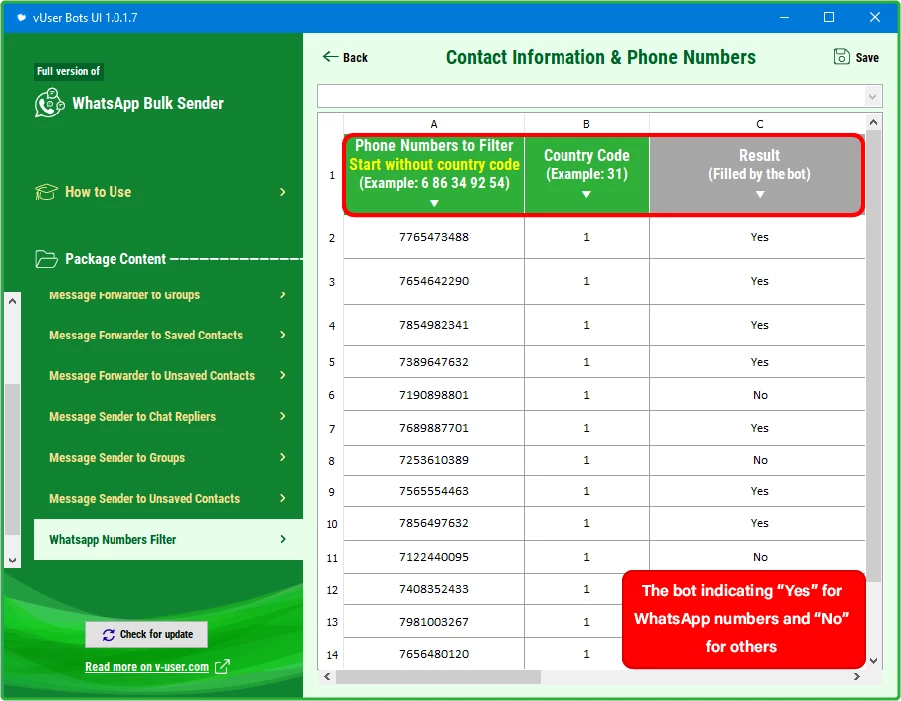Click phone number cell 7656480120
This screenshot has width=901, height=701.
[434, 654]
